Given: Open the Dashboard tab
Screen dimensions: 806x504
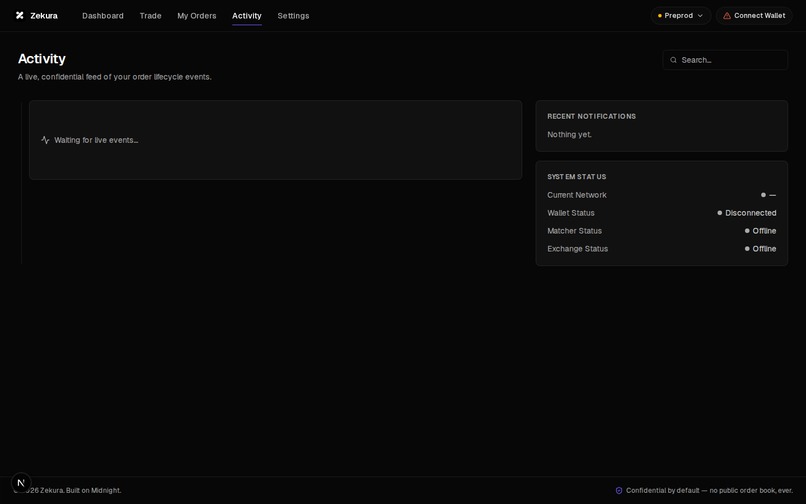Looking at the screenshot, I should point(103,16).
